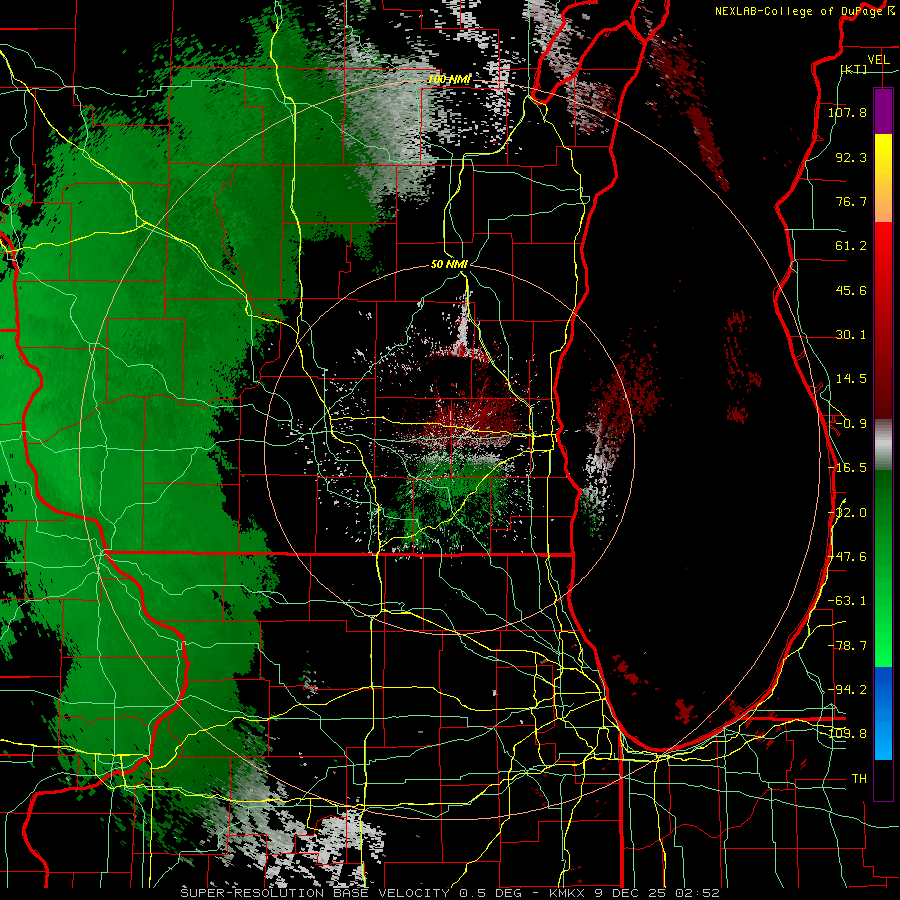The height and width of the screenshot is (900, 900).
Task: Click the NEXLAB-College of DuPage credit text
Action: click(x=804, y=11)
